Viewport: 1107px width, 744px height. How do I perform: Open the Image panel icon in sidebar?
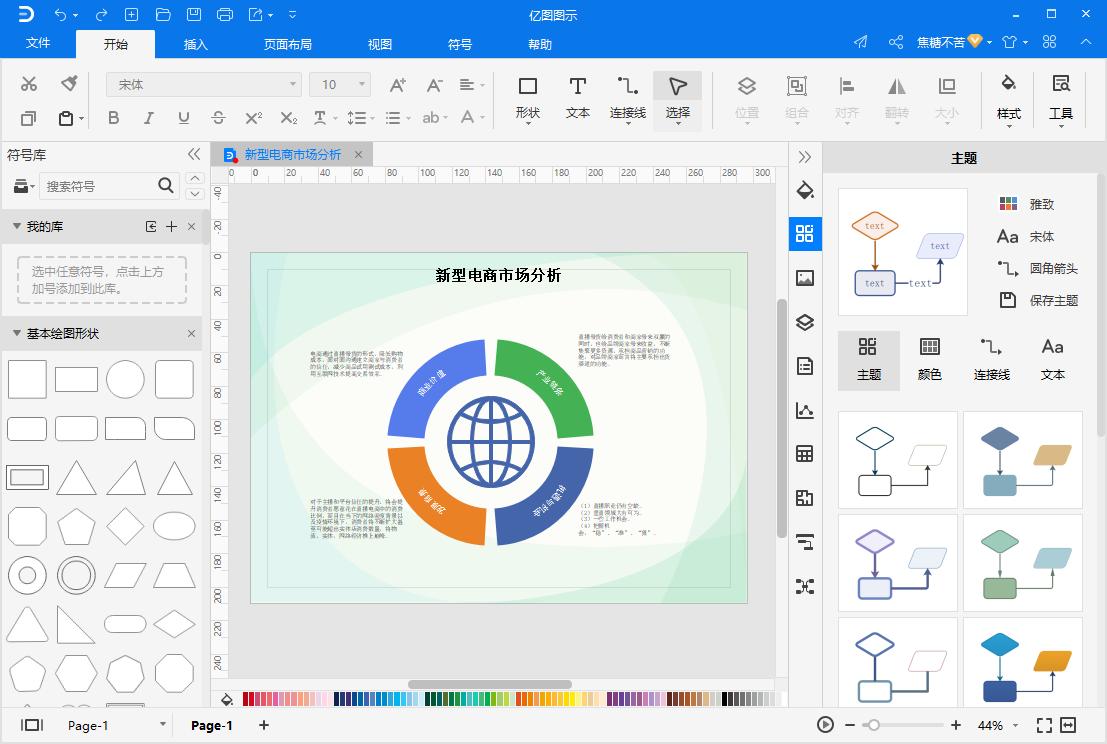click(805, 278)
